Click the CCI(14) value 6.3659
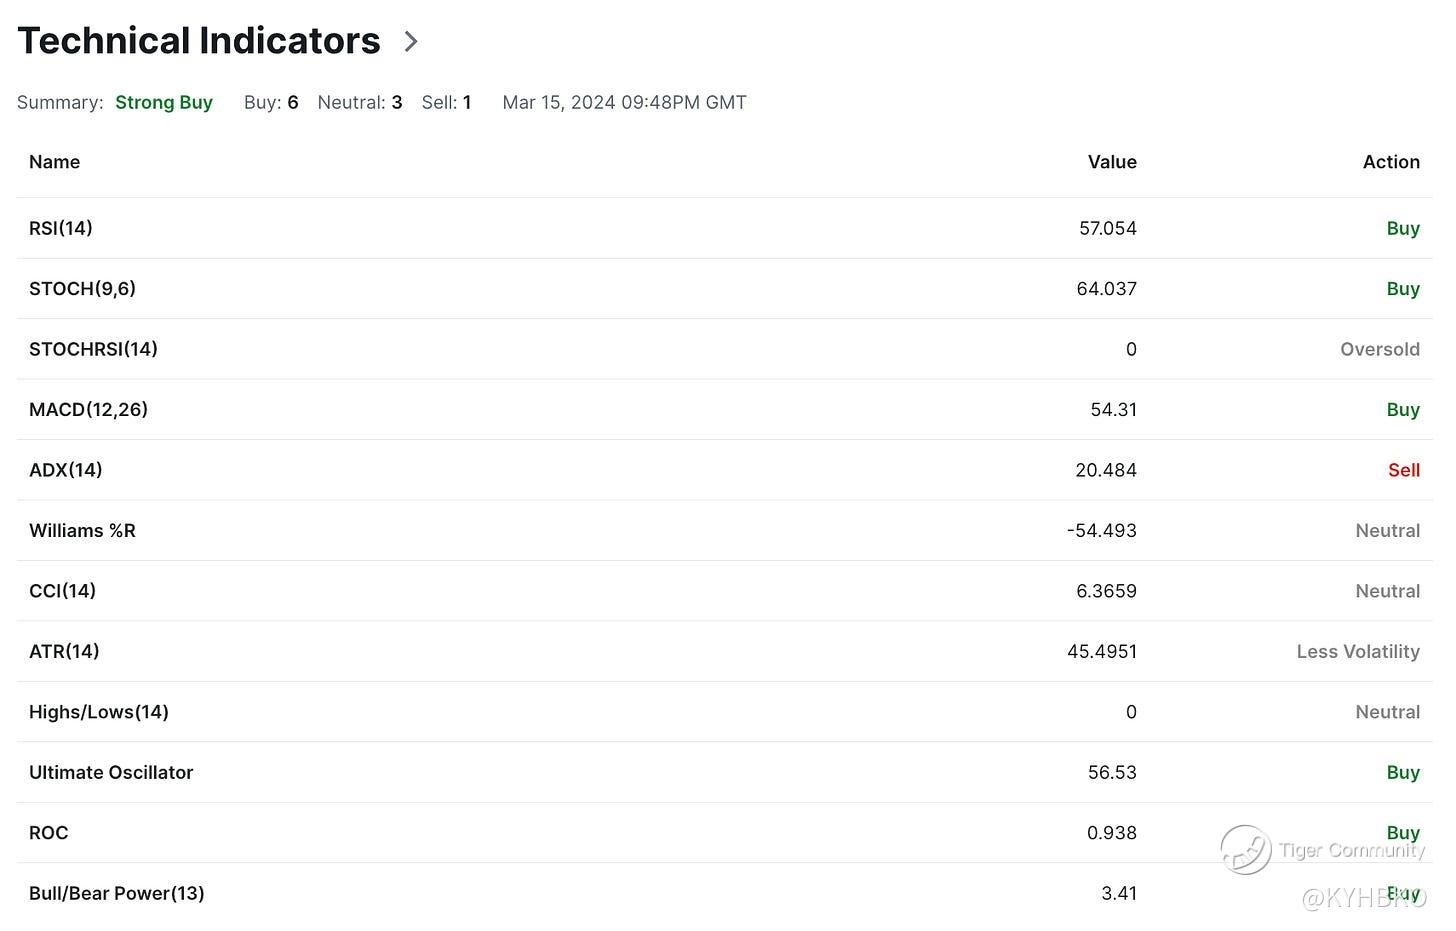1456x931 pixels. (1106, 591)
